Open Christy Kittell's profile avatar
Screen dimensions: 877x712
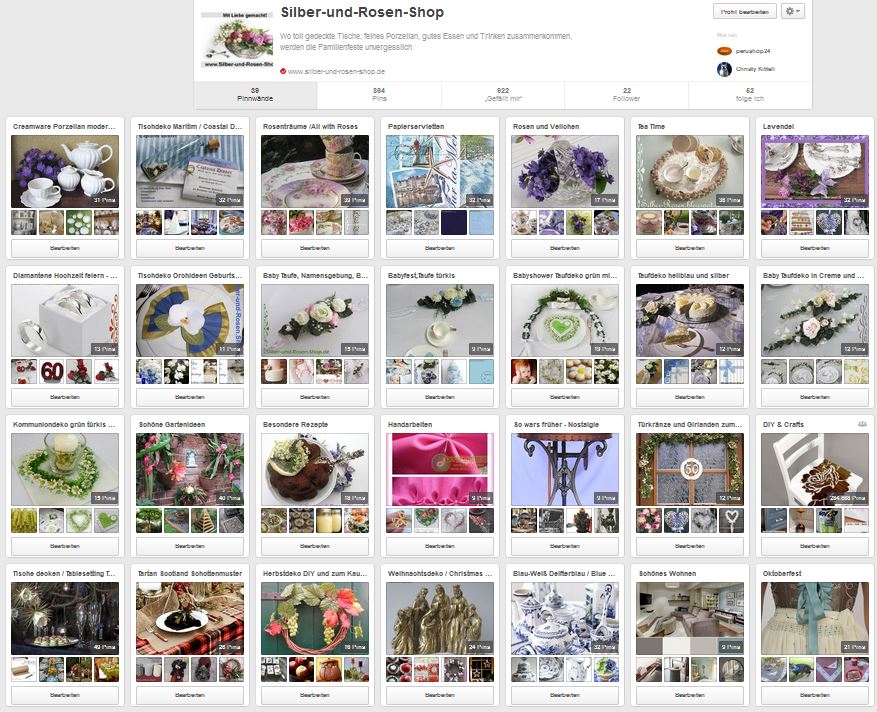pyautogui.click(x=724, y=69)
